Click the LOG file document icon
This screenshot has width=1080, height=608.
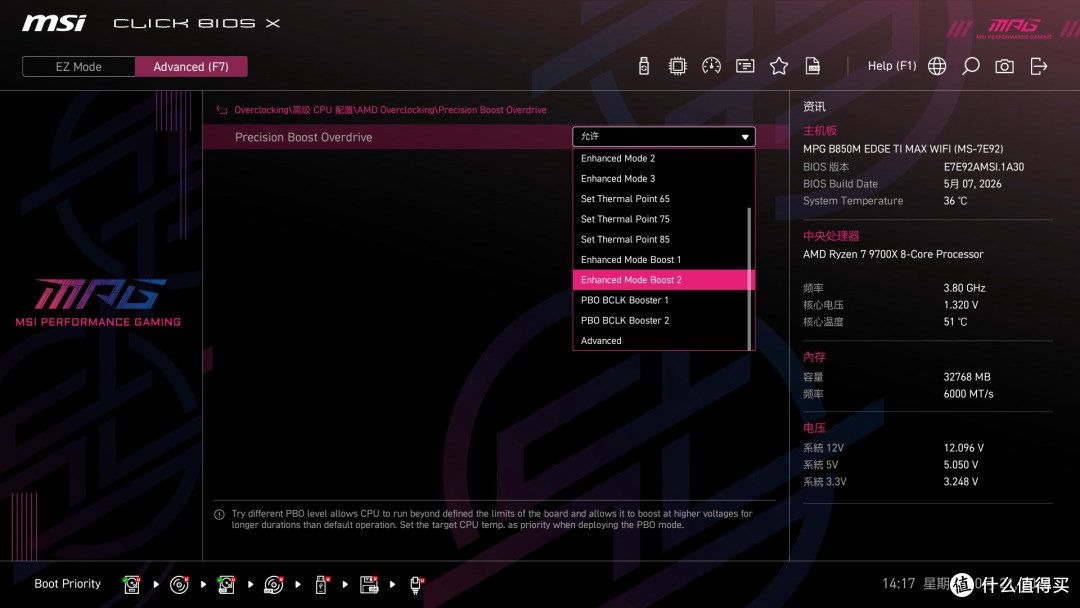click(813, 66)
